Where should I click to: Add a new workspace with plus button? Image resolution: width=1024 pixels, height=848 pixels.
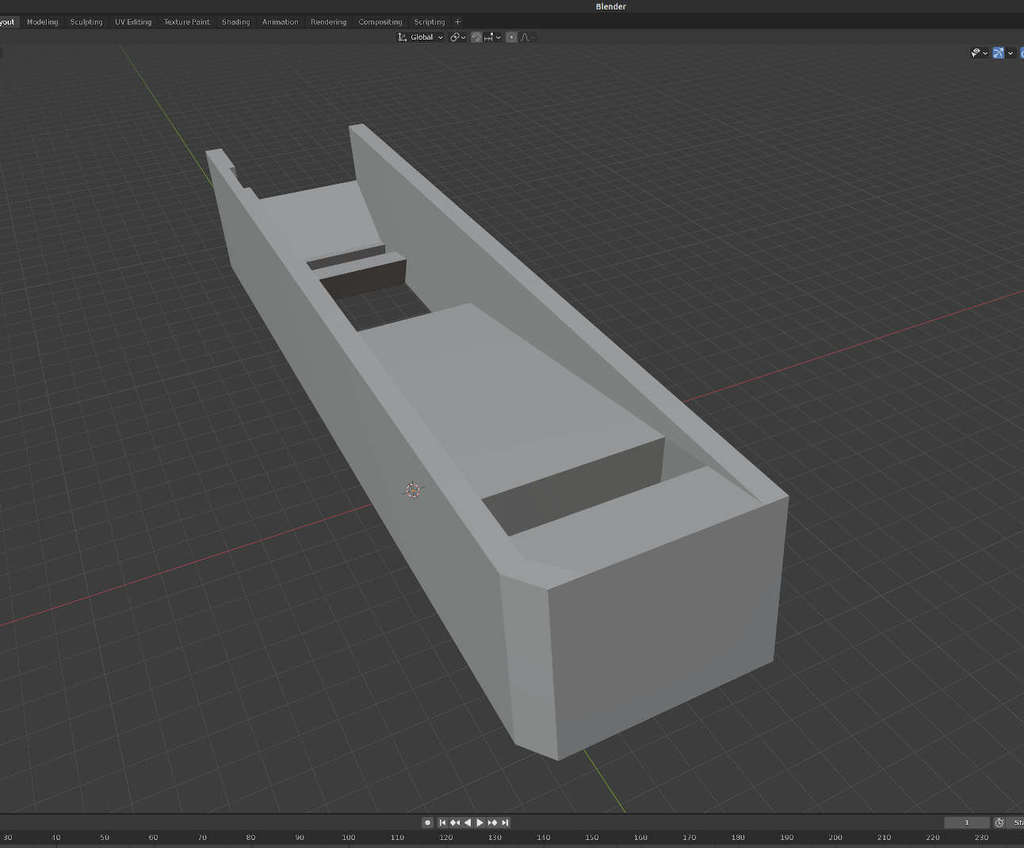pyautogui.click(x=458, y=21)
